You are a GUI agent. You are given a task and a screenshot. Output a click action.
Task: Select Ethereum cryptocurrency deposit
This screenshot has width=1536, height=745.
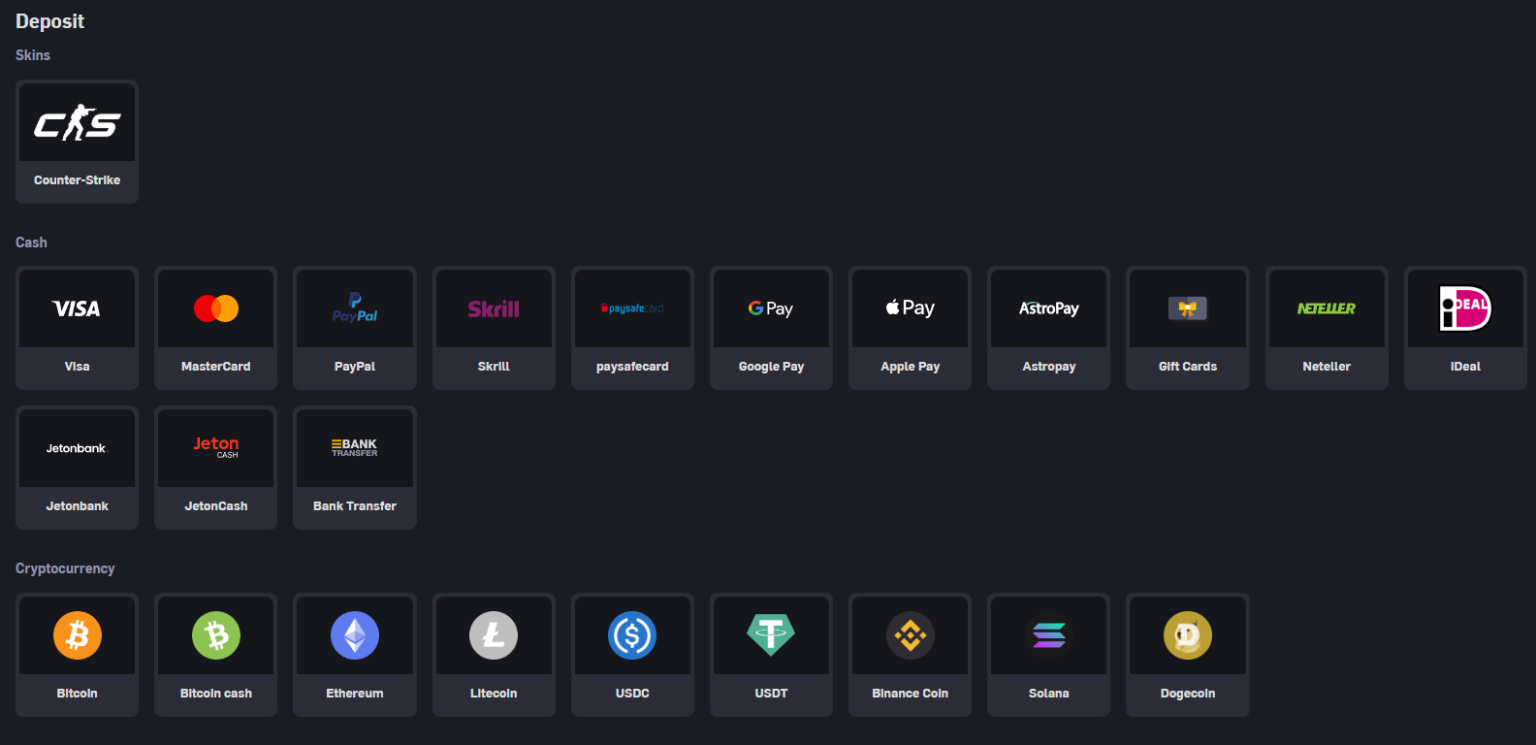pos(355,655)
